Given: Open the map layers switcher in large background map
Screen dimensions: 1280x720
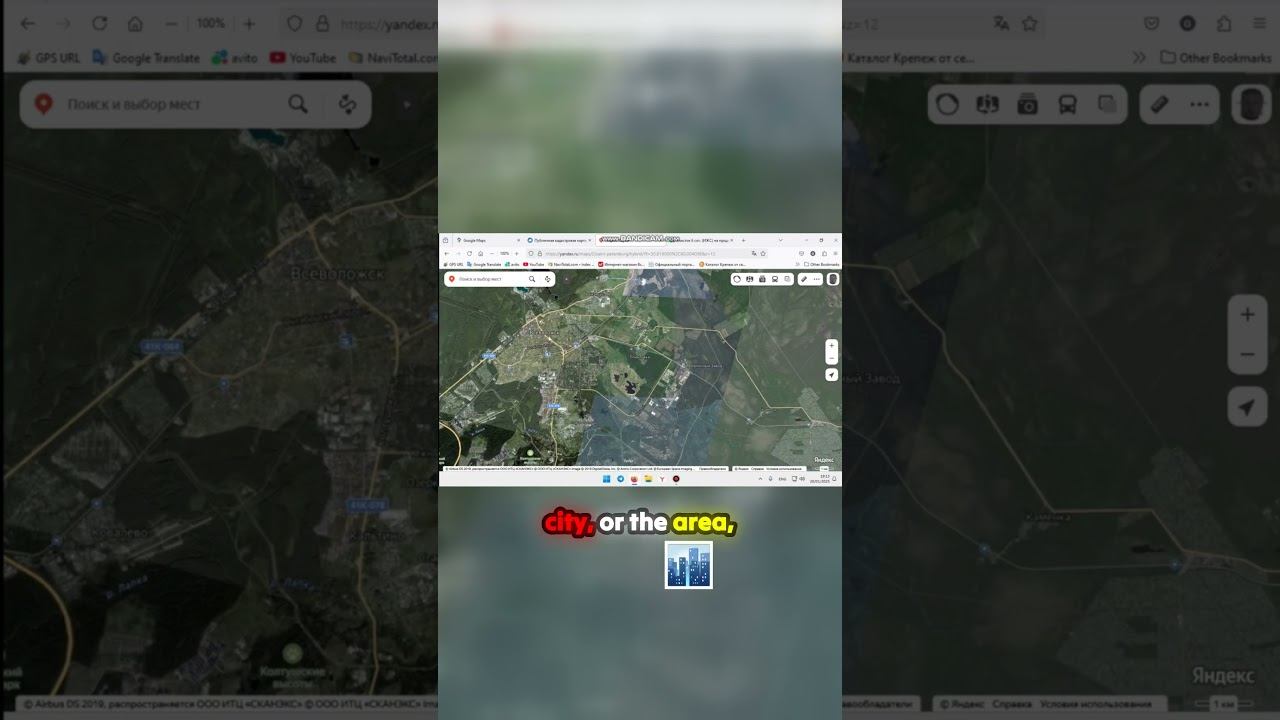Looking at the screenshot, I should coord(1107,104).
